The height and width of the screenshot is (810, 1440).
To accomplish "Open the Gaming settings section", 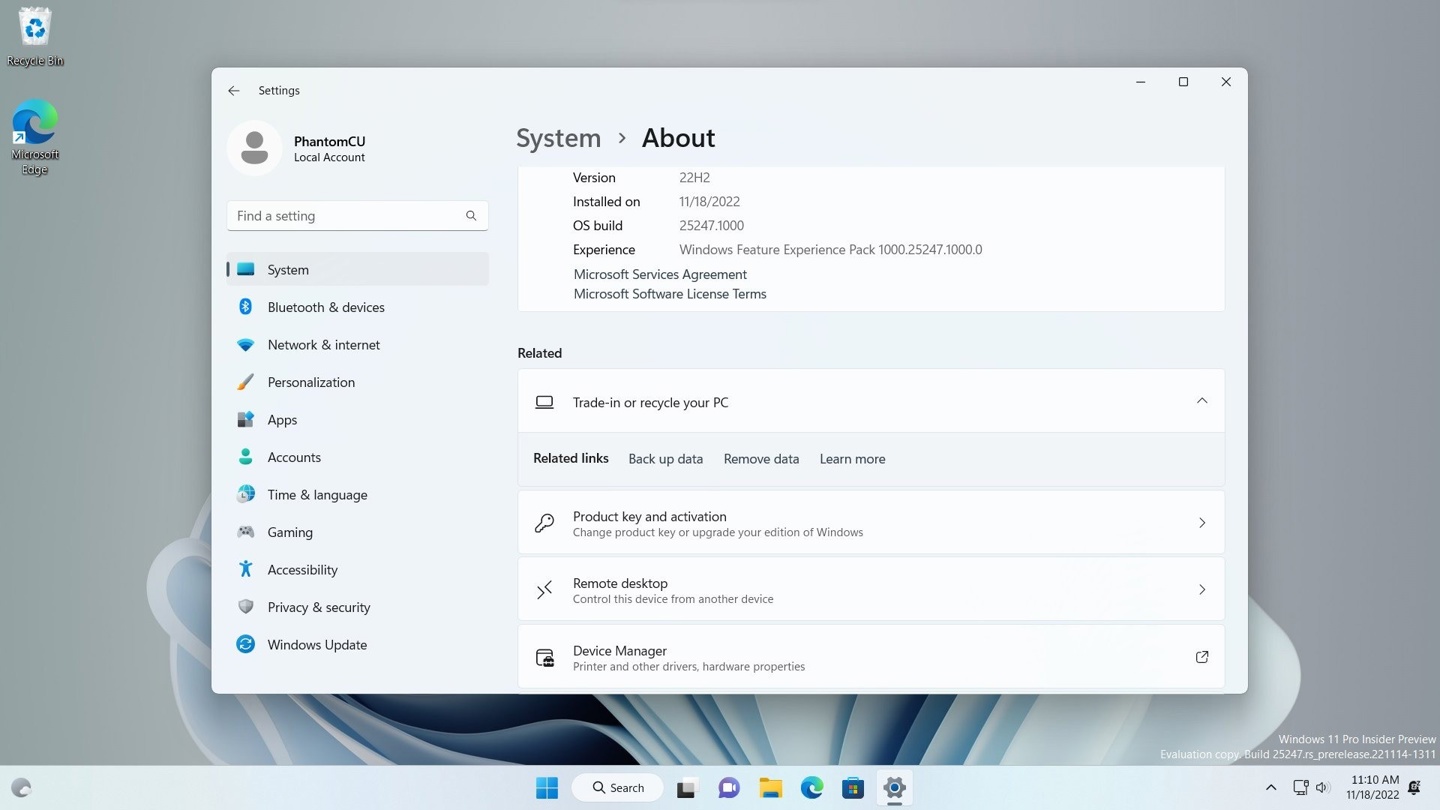I will pos(289,532).
